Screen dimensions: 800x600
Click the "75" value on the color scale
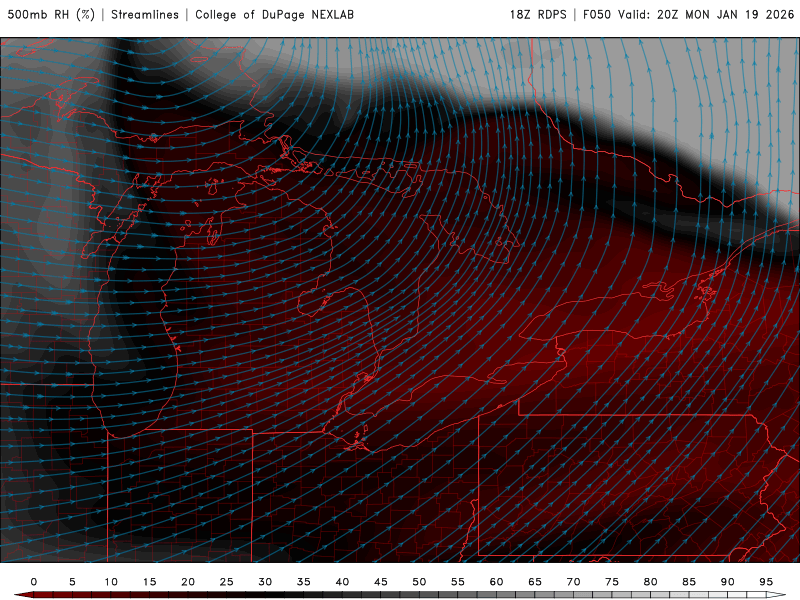click(x=612, y=582)
